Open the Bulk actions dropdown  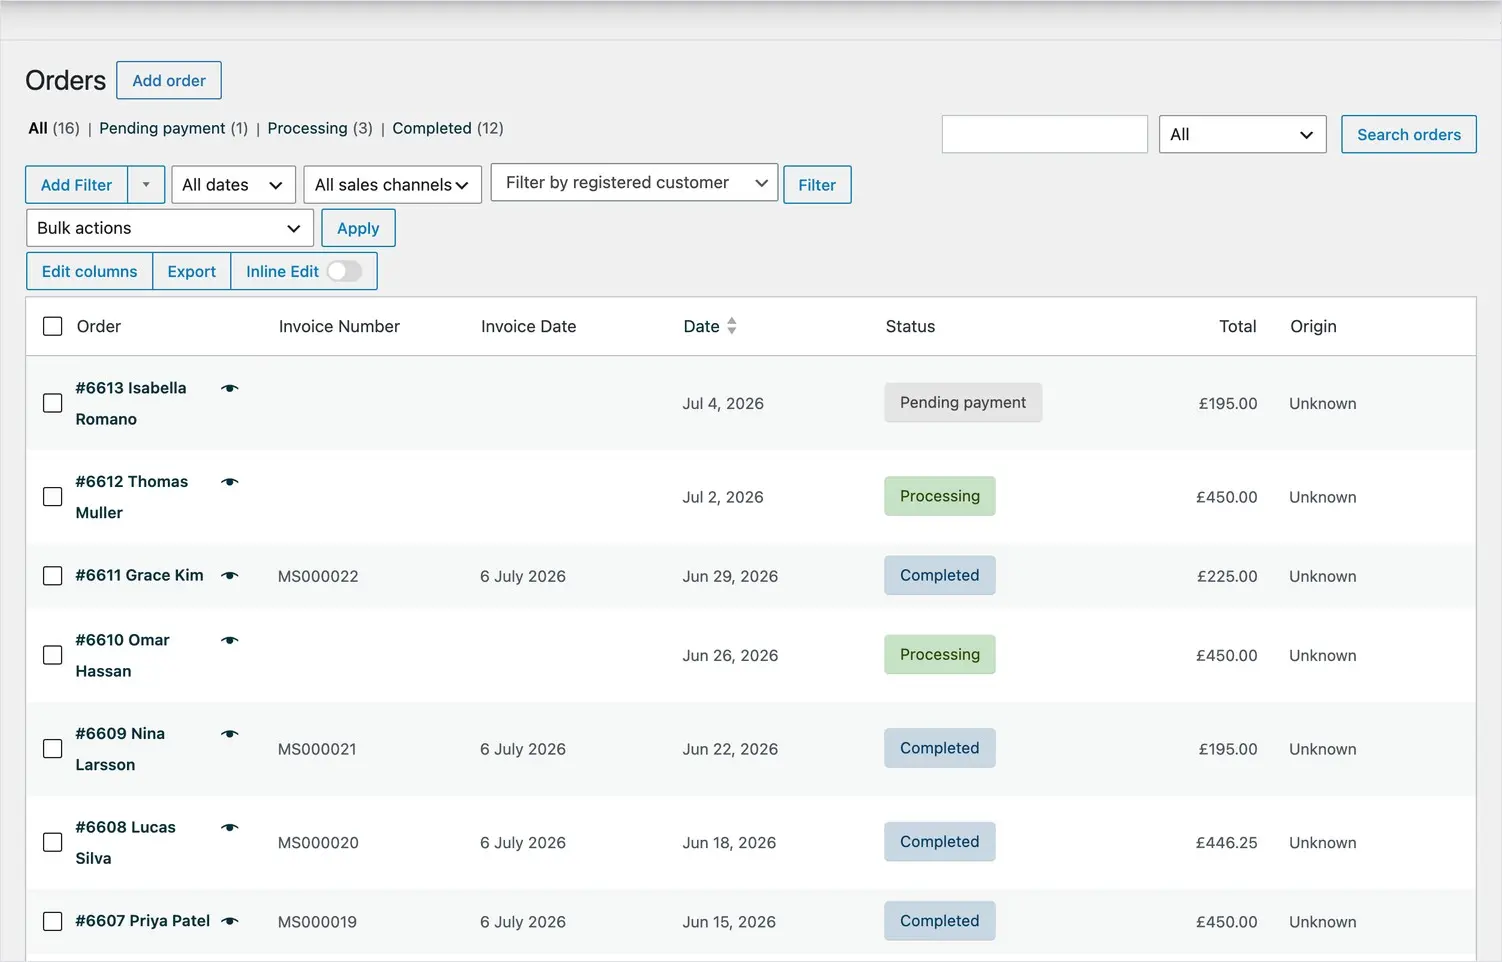coord(170,228)
